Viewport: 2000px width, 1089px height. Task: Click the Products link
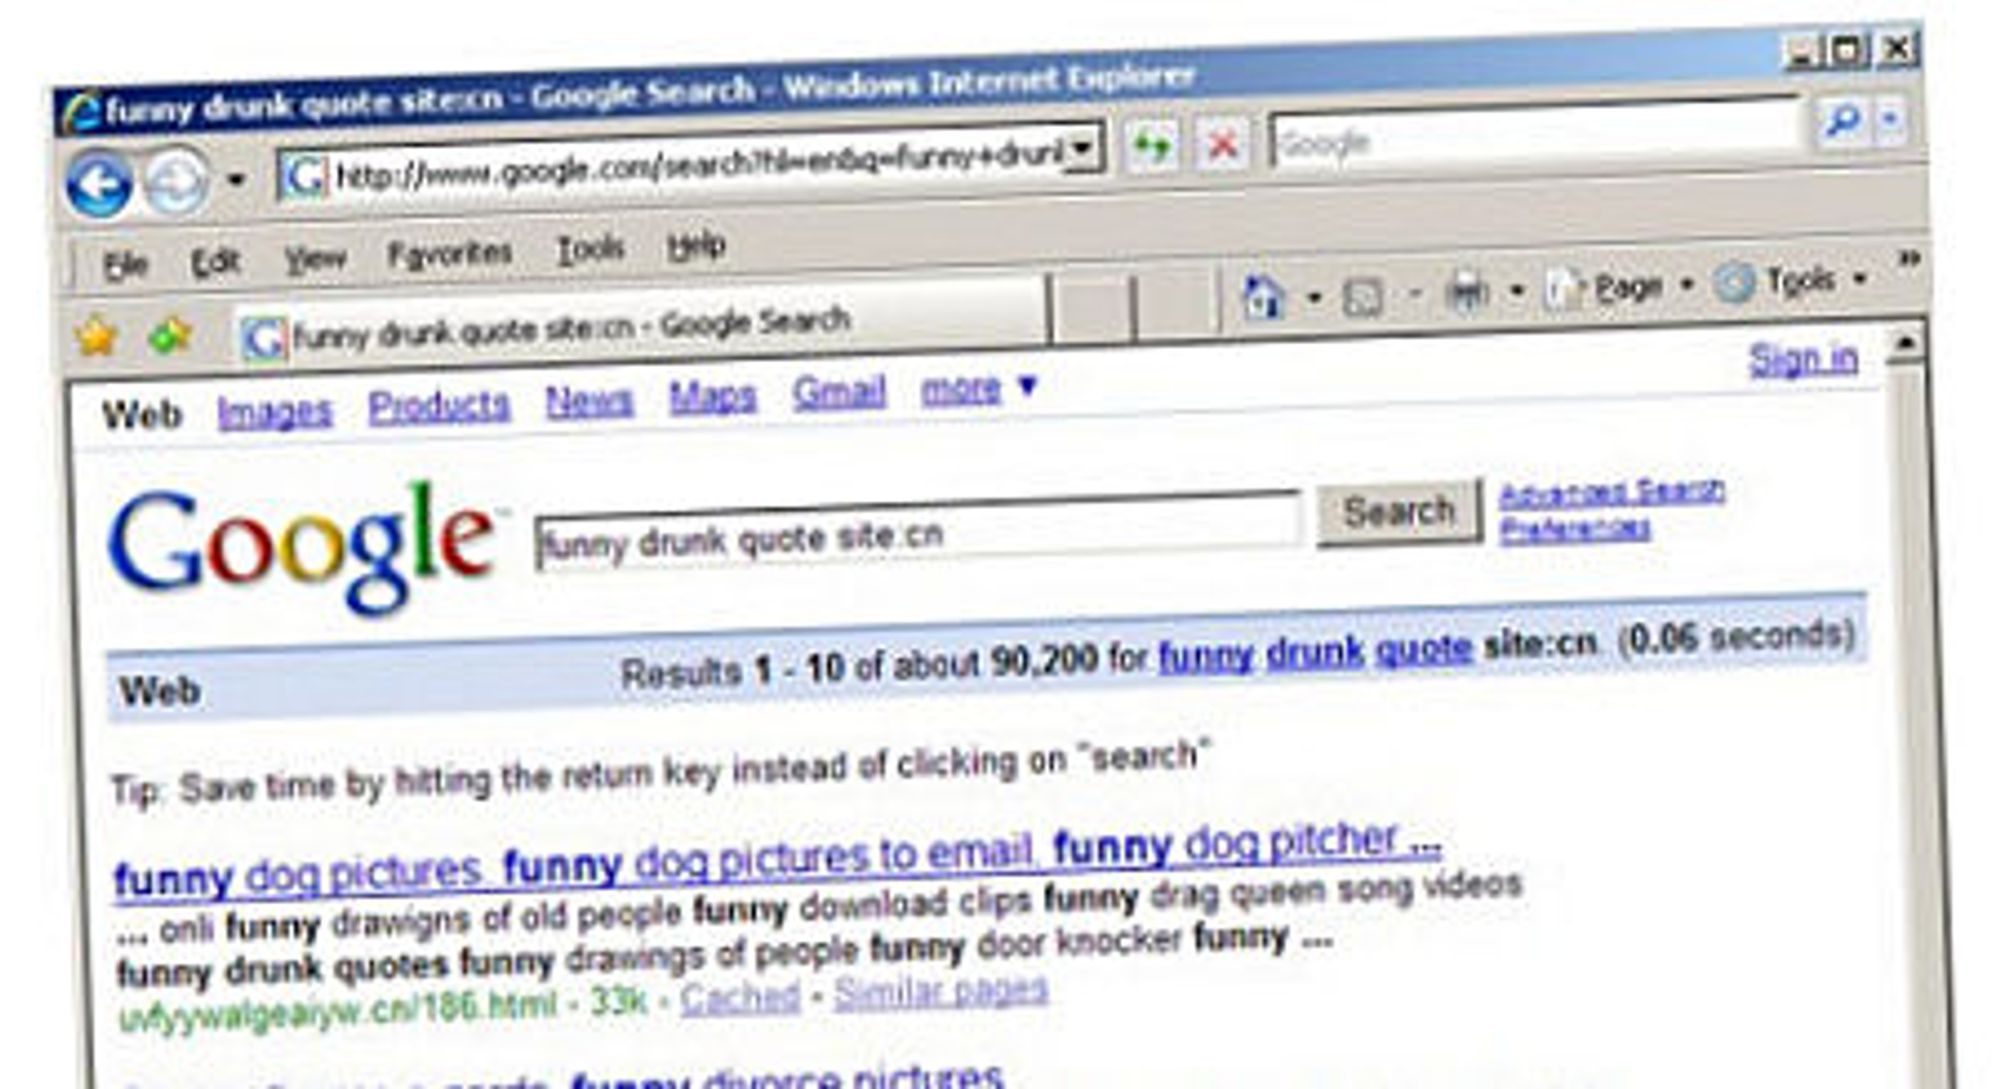click(x=439, y=406)
